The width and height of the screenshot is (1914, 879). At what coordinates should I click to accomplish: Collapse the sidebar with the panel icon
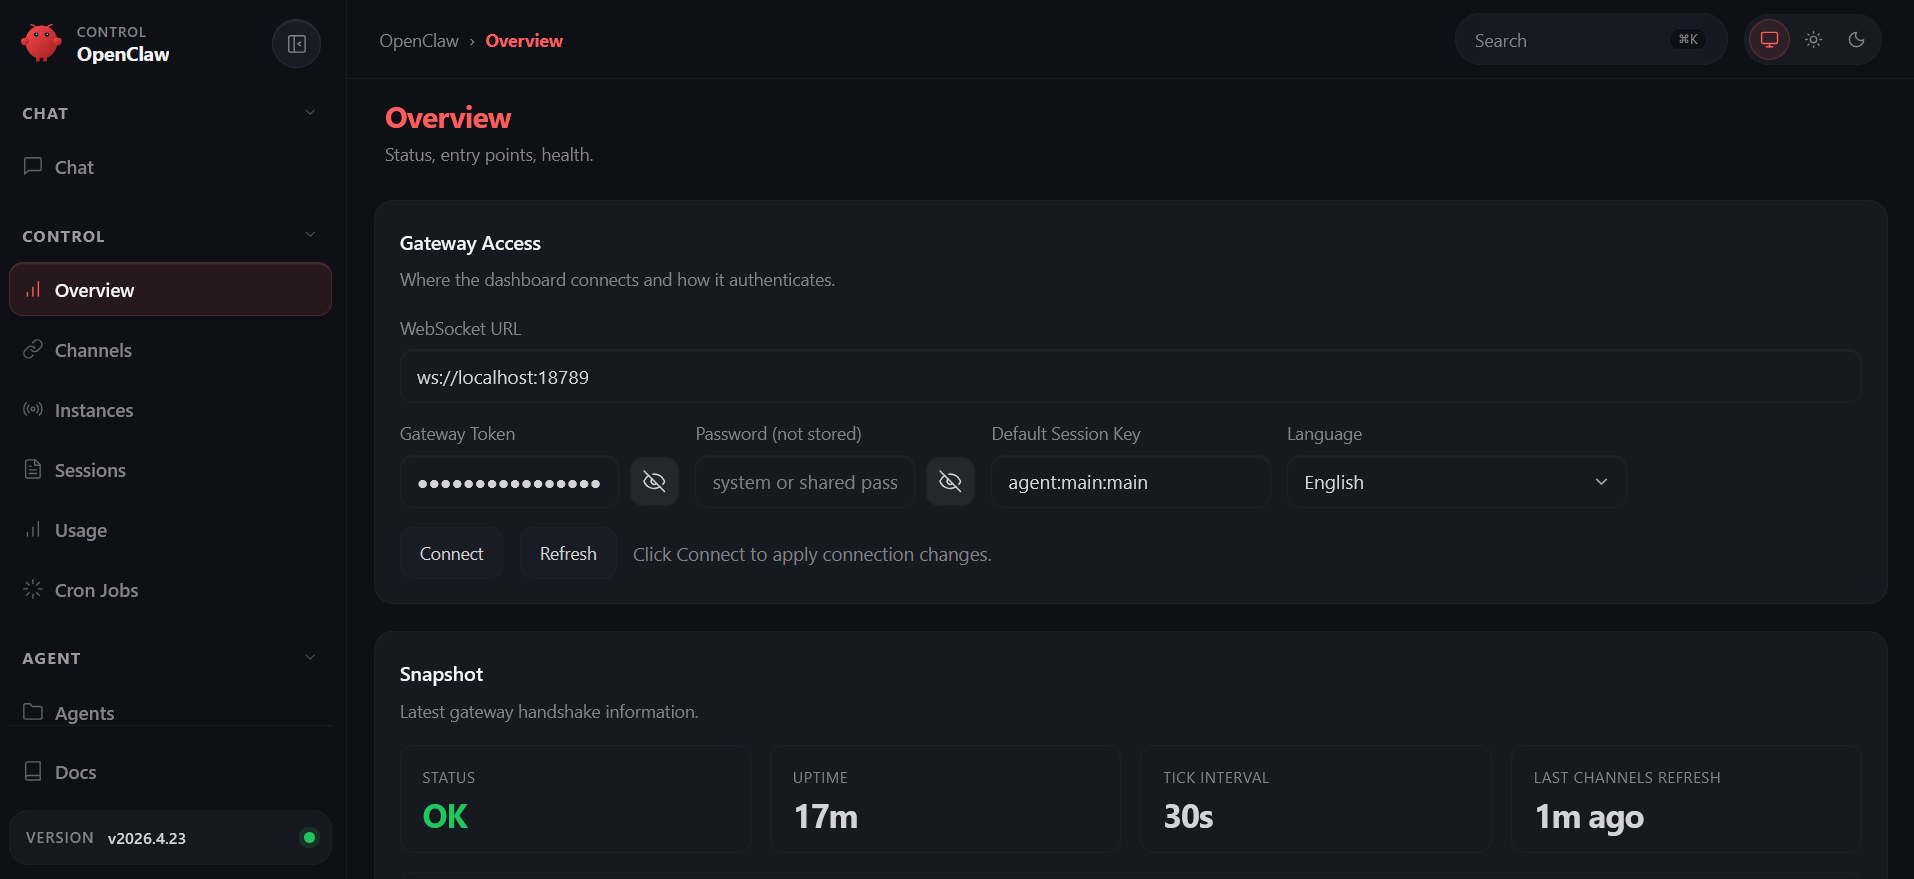[297, 44]
